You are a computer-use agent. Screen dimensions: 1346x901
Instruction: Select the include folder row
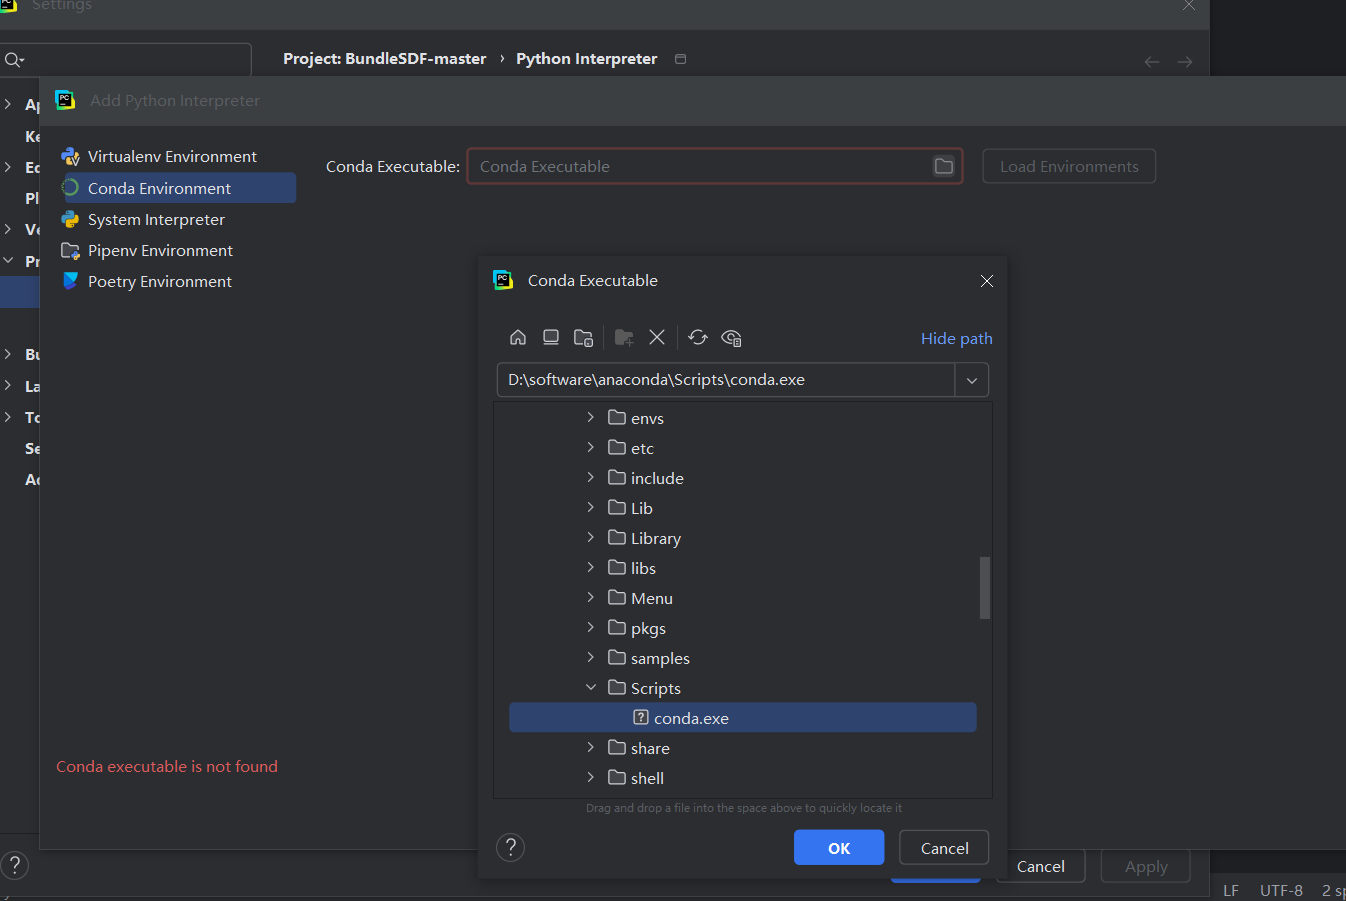743,478
